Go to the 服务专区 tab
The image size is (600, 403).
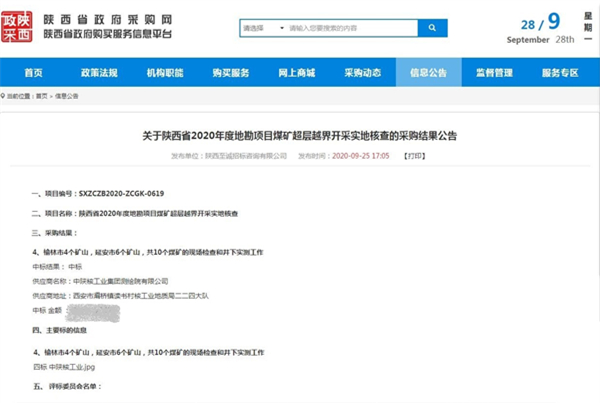561,73
